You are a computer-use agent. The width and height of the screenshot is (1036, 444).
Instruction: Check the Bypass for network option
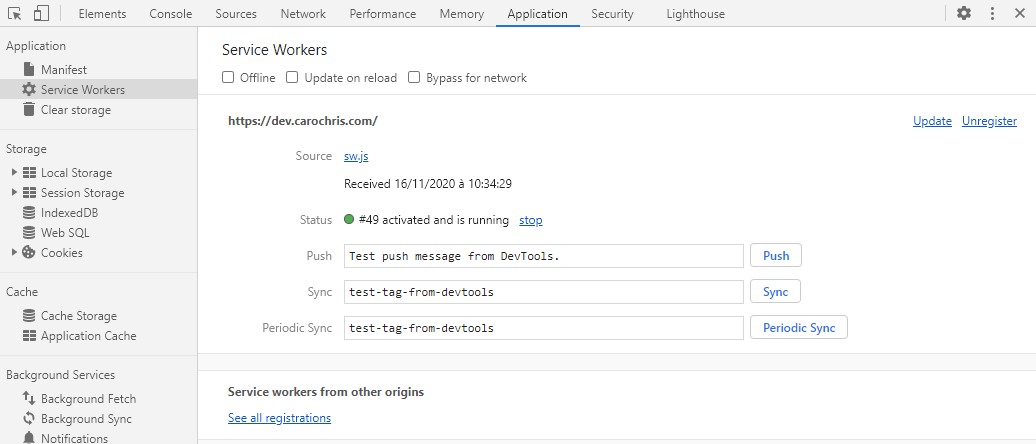pos(414,77)
